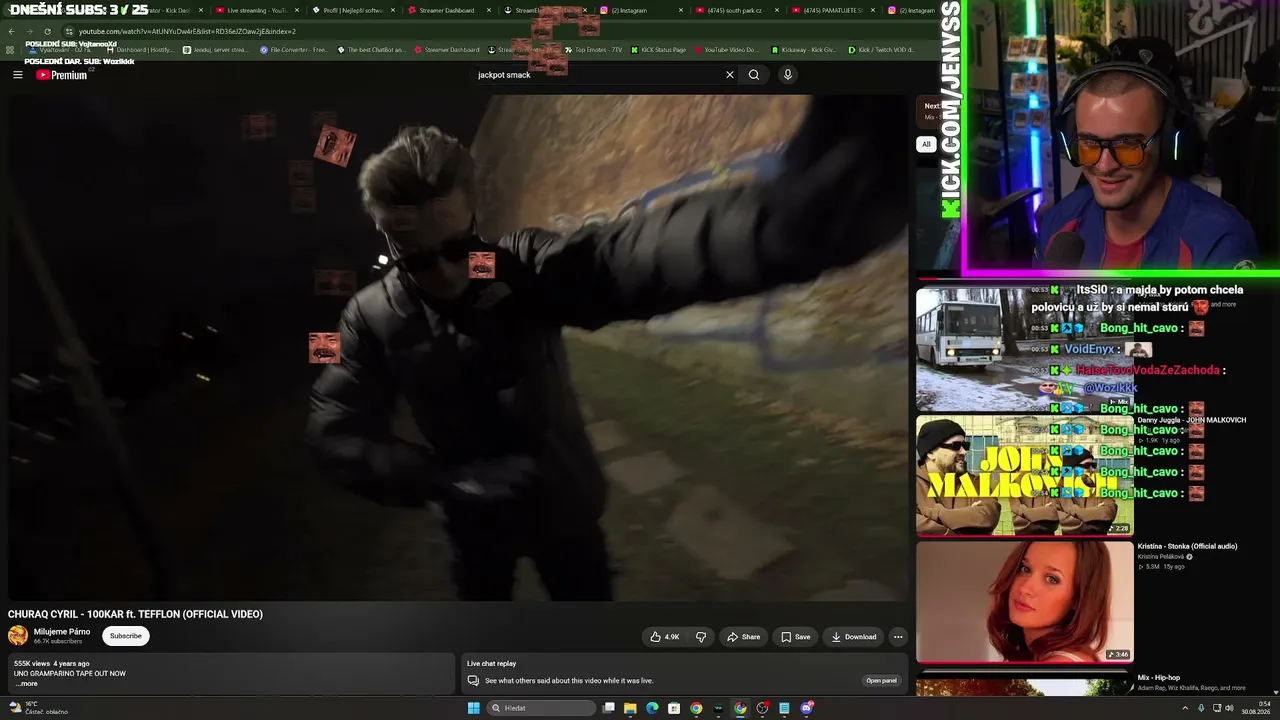Select the 'All' filter chip
The height and width of the screenshot is (720, 1280).
point(926,144)
